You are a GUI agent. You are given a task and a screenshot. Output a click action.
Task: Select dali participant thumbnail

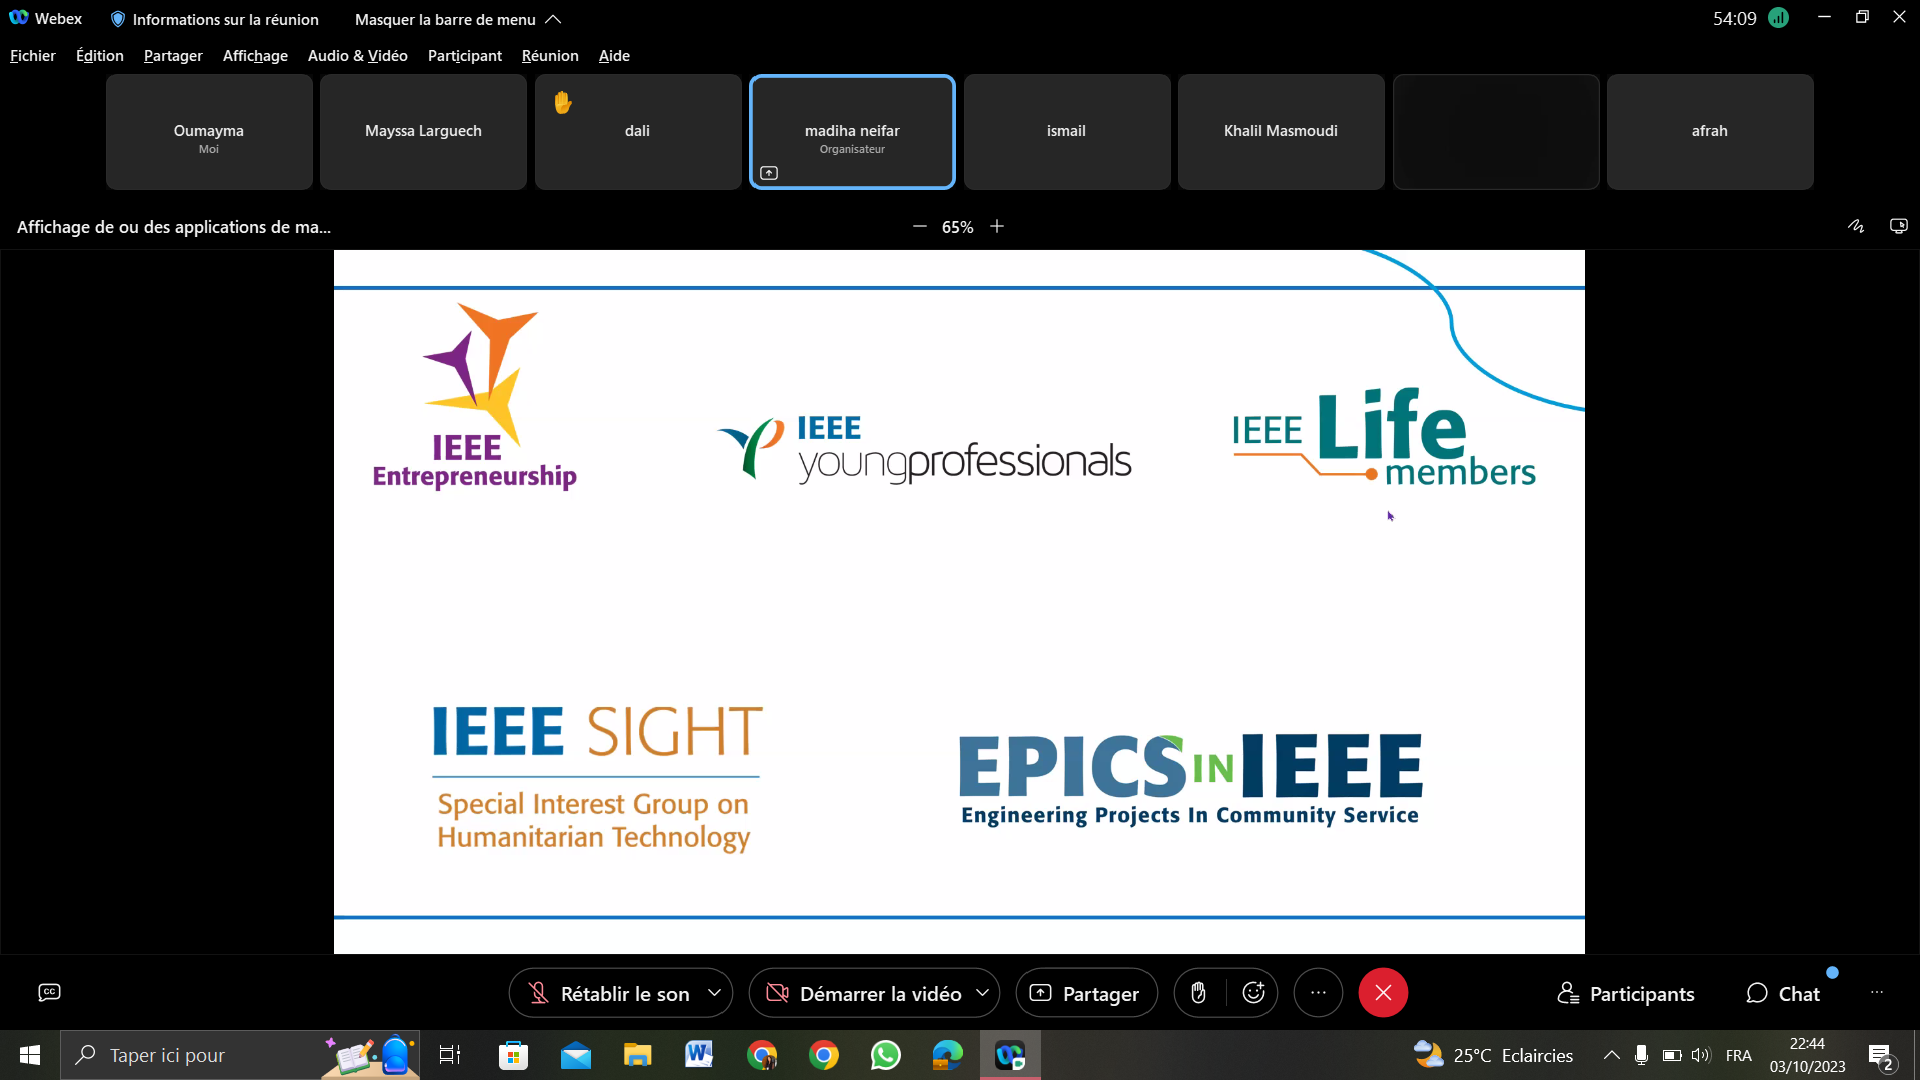click(x=638, y=132)
